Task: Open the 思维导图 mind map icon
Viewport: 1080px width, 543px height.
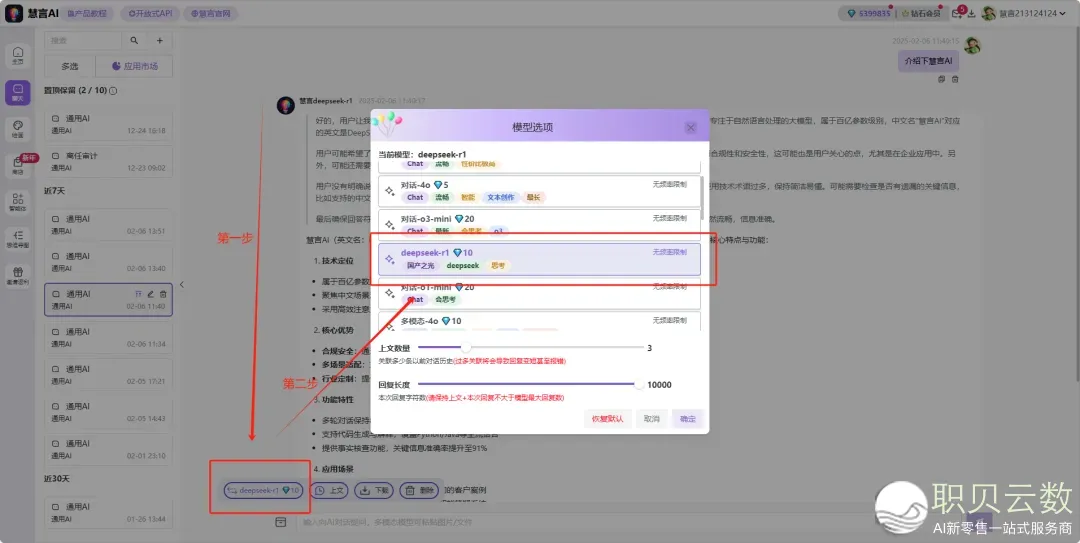Action: [18, 238]
